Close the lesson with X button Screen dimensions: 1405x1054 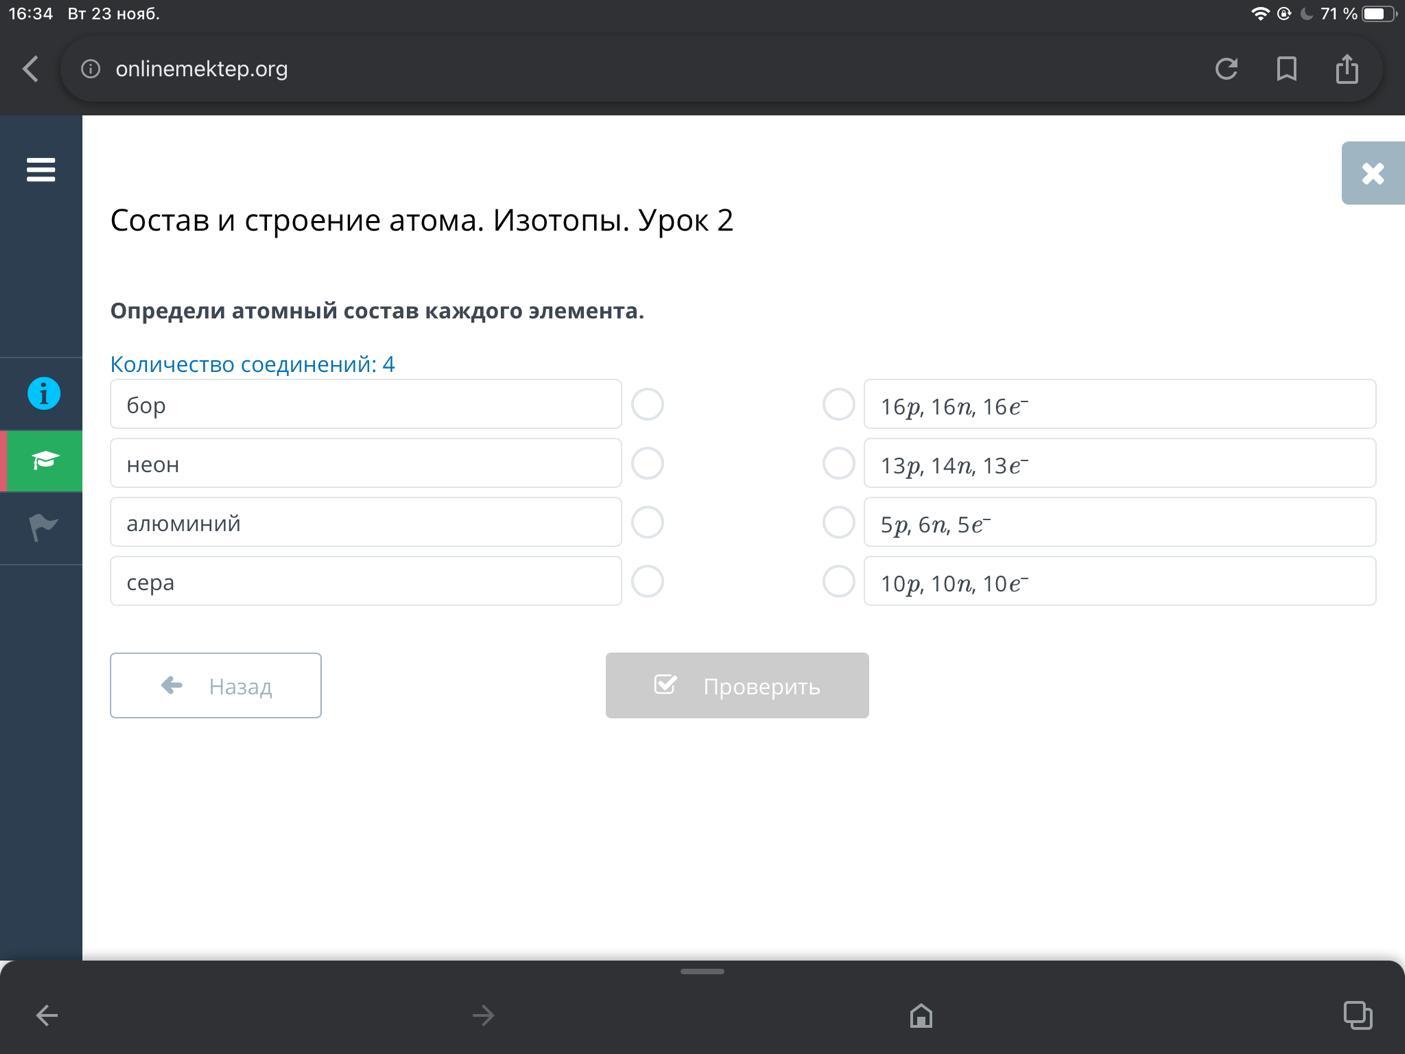click(1373, 173)
